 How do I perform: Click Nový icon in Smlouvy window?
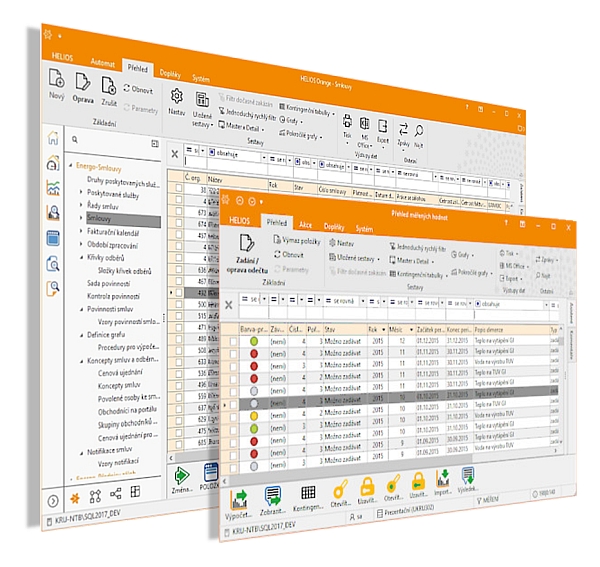(57, 78)
